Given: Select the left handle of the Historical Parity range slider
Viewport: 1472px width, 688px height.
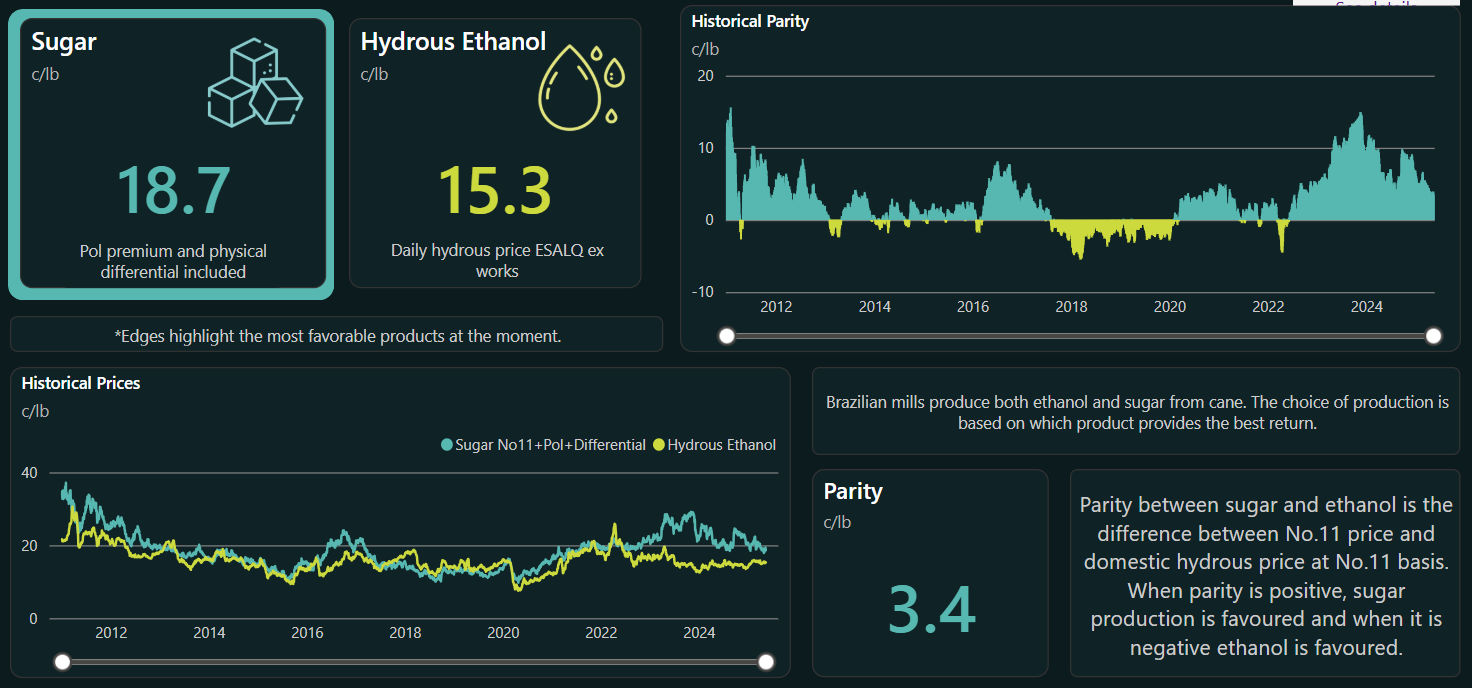Looking at the screenshot, I should pyautogui.click(x=727, y=336).
